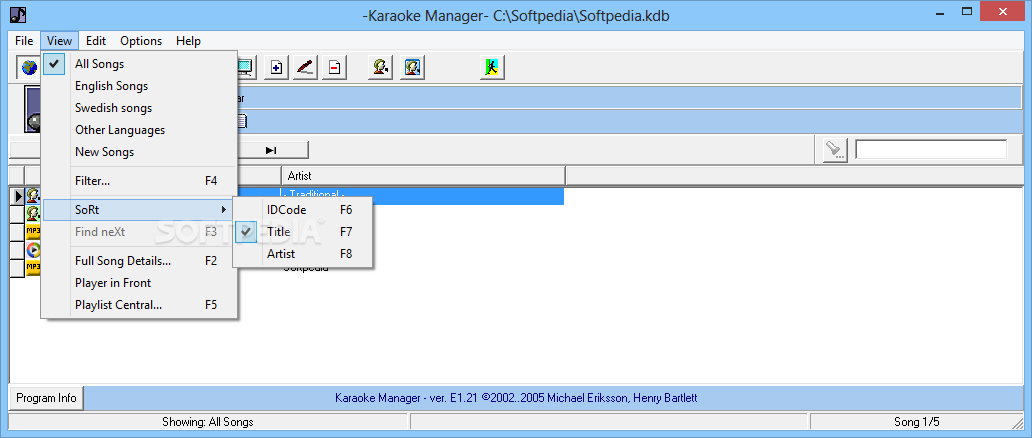Screen dimensions: 1032x438
Task: Click the flashlight search icon
Action: (835, 150)
